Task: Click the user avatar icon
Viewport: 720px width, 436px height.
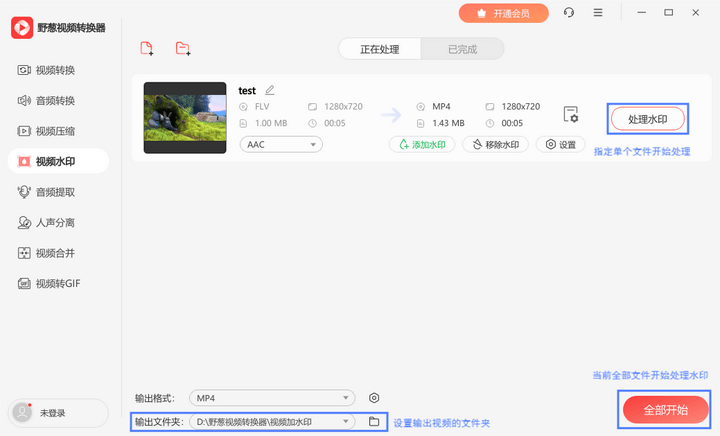Action: point(22,413)
